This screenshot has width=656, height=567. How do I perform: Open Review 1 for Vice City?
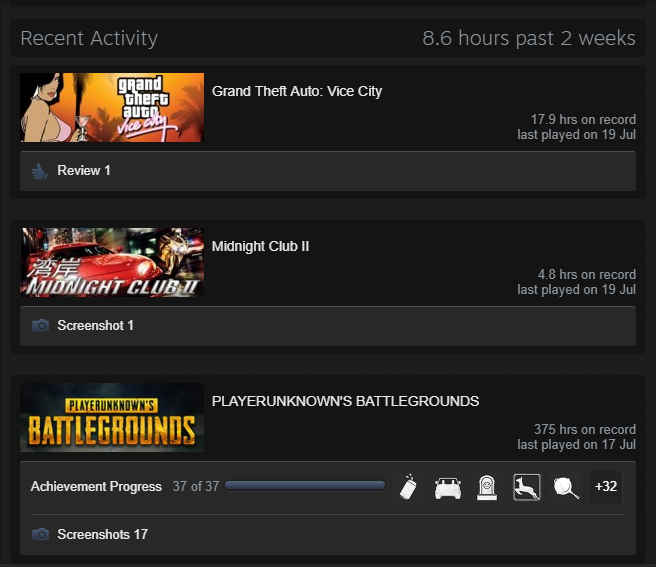(x=84, y=171)
